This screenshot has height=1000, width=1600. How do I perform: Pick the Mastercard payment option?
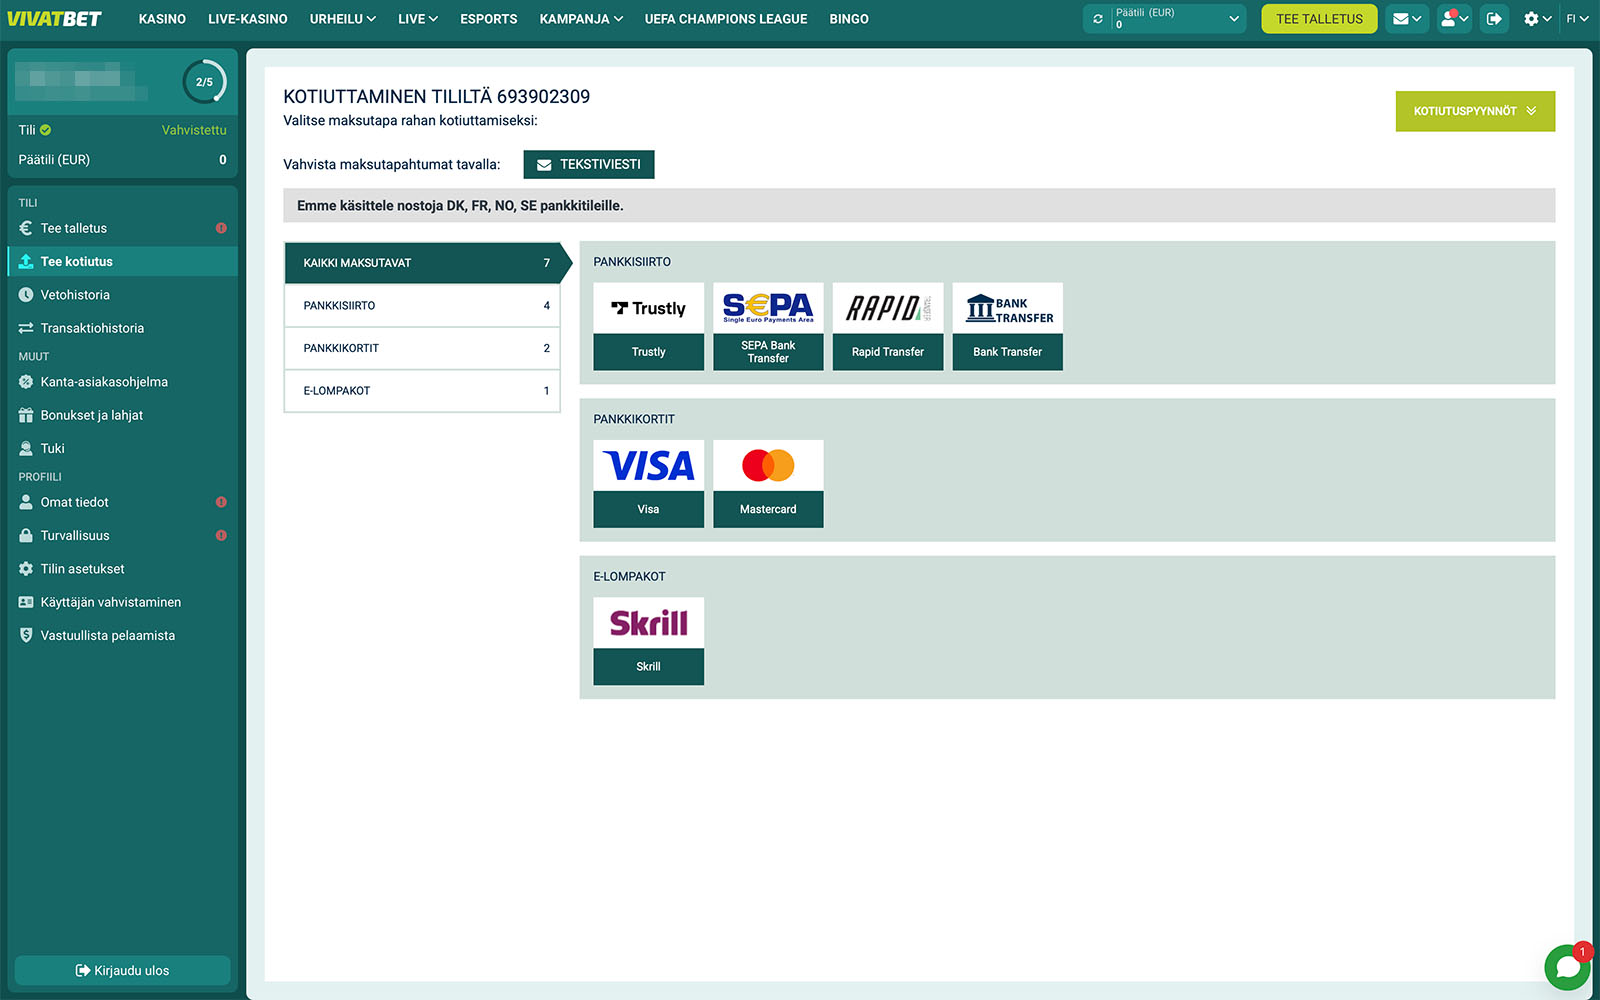[768, 484]
